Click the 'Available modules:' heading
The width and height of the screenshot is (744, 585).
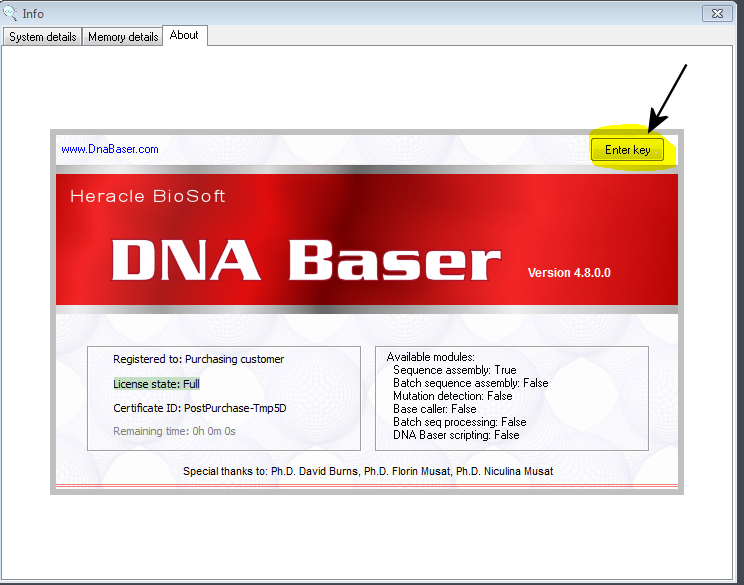[430, 357]
